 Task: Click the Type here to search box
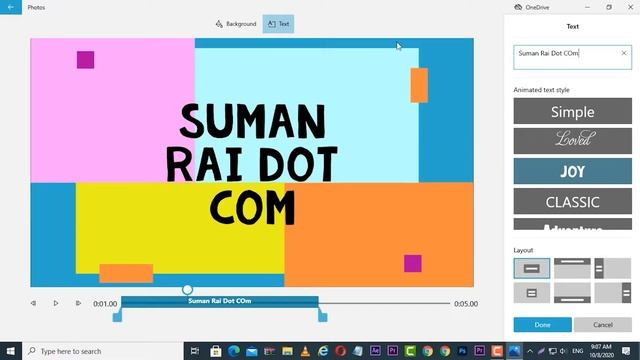[x=102, y=351]
